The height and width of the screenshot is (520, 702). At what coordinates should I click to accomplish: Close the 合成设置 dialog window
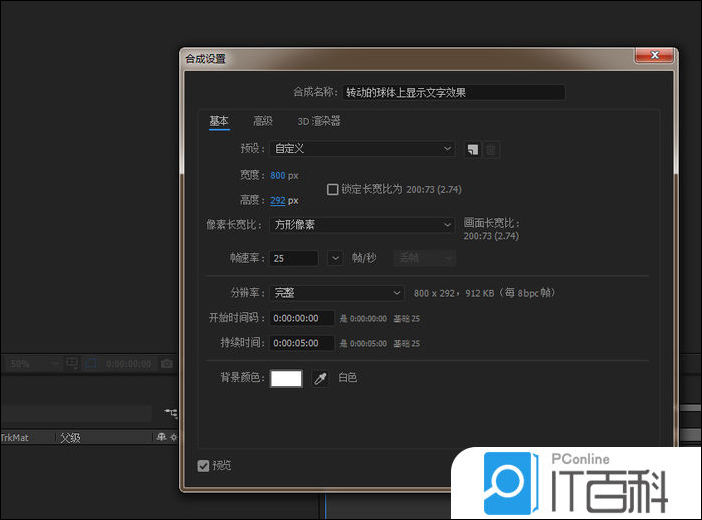tap(654, 55)
